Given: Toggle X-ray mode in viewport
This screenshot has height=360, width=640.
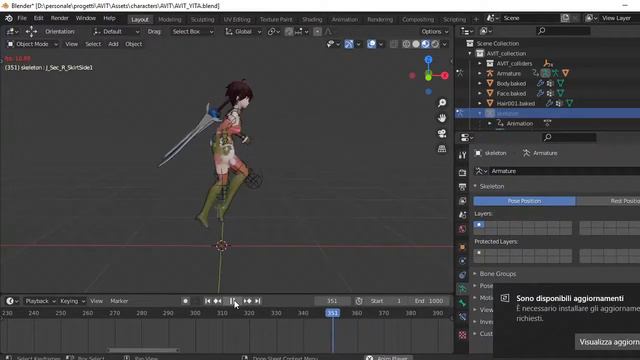Looking at the screenshot, I should pos(393,44).
